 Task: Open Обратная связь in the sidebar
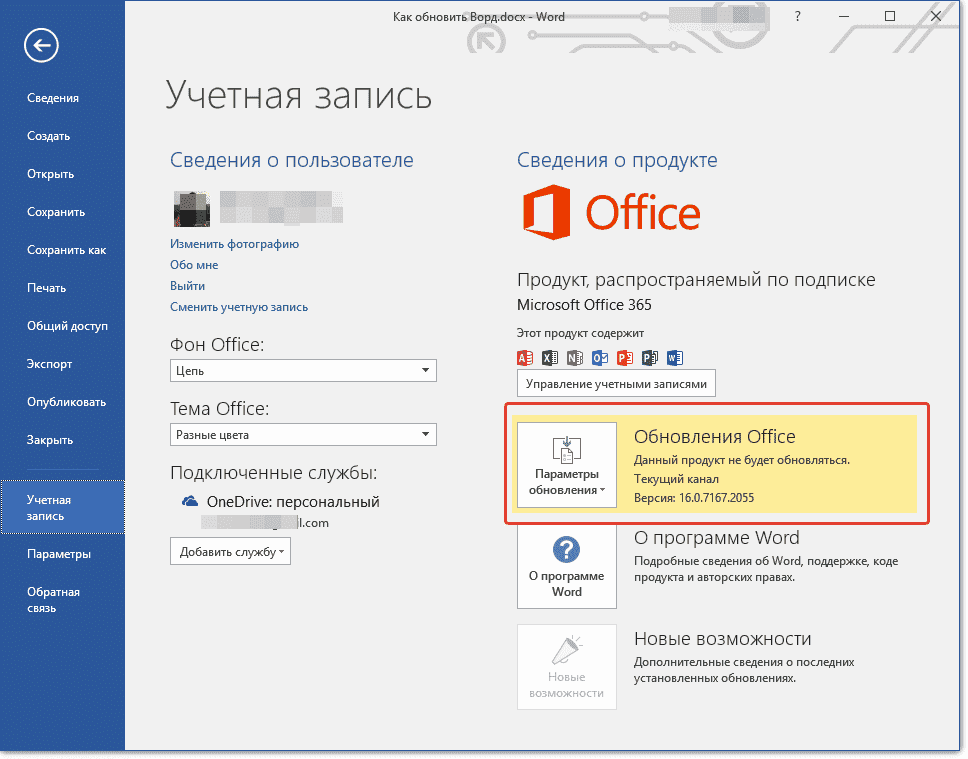[53, 600]
